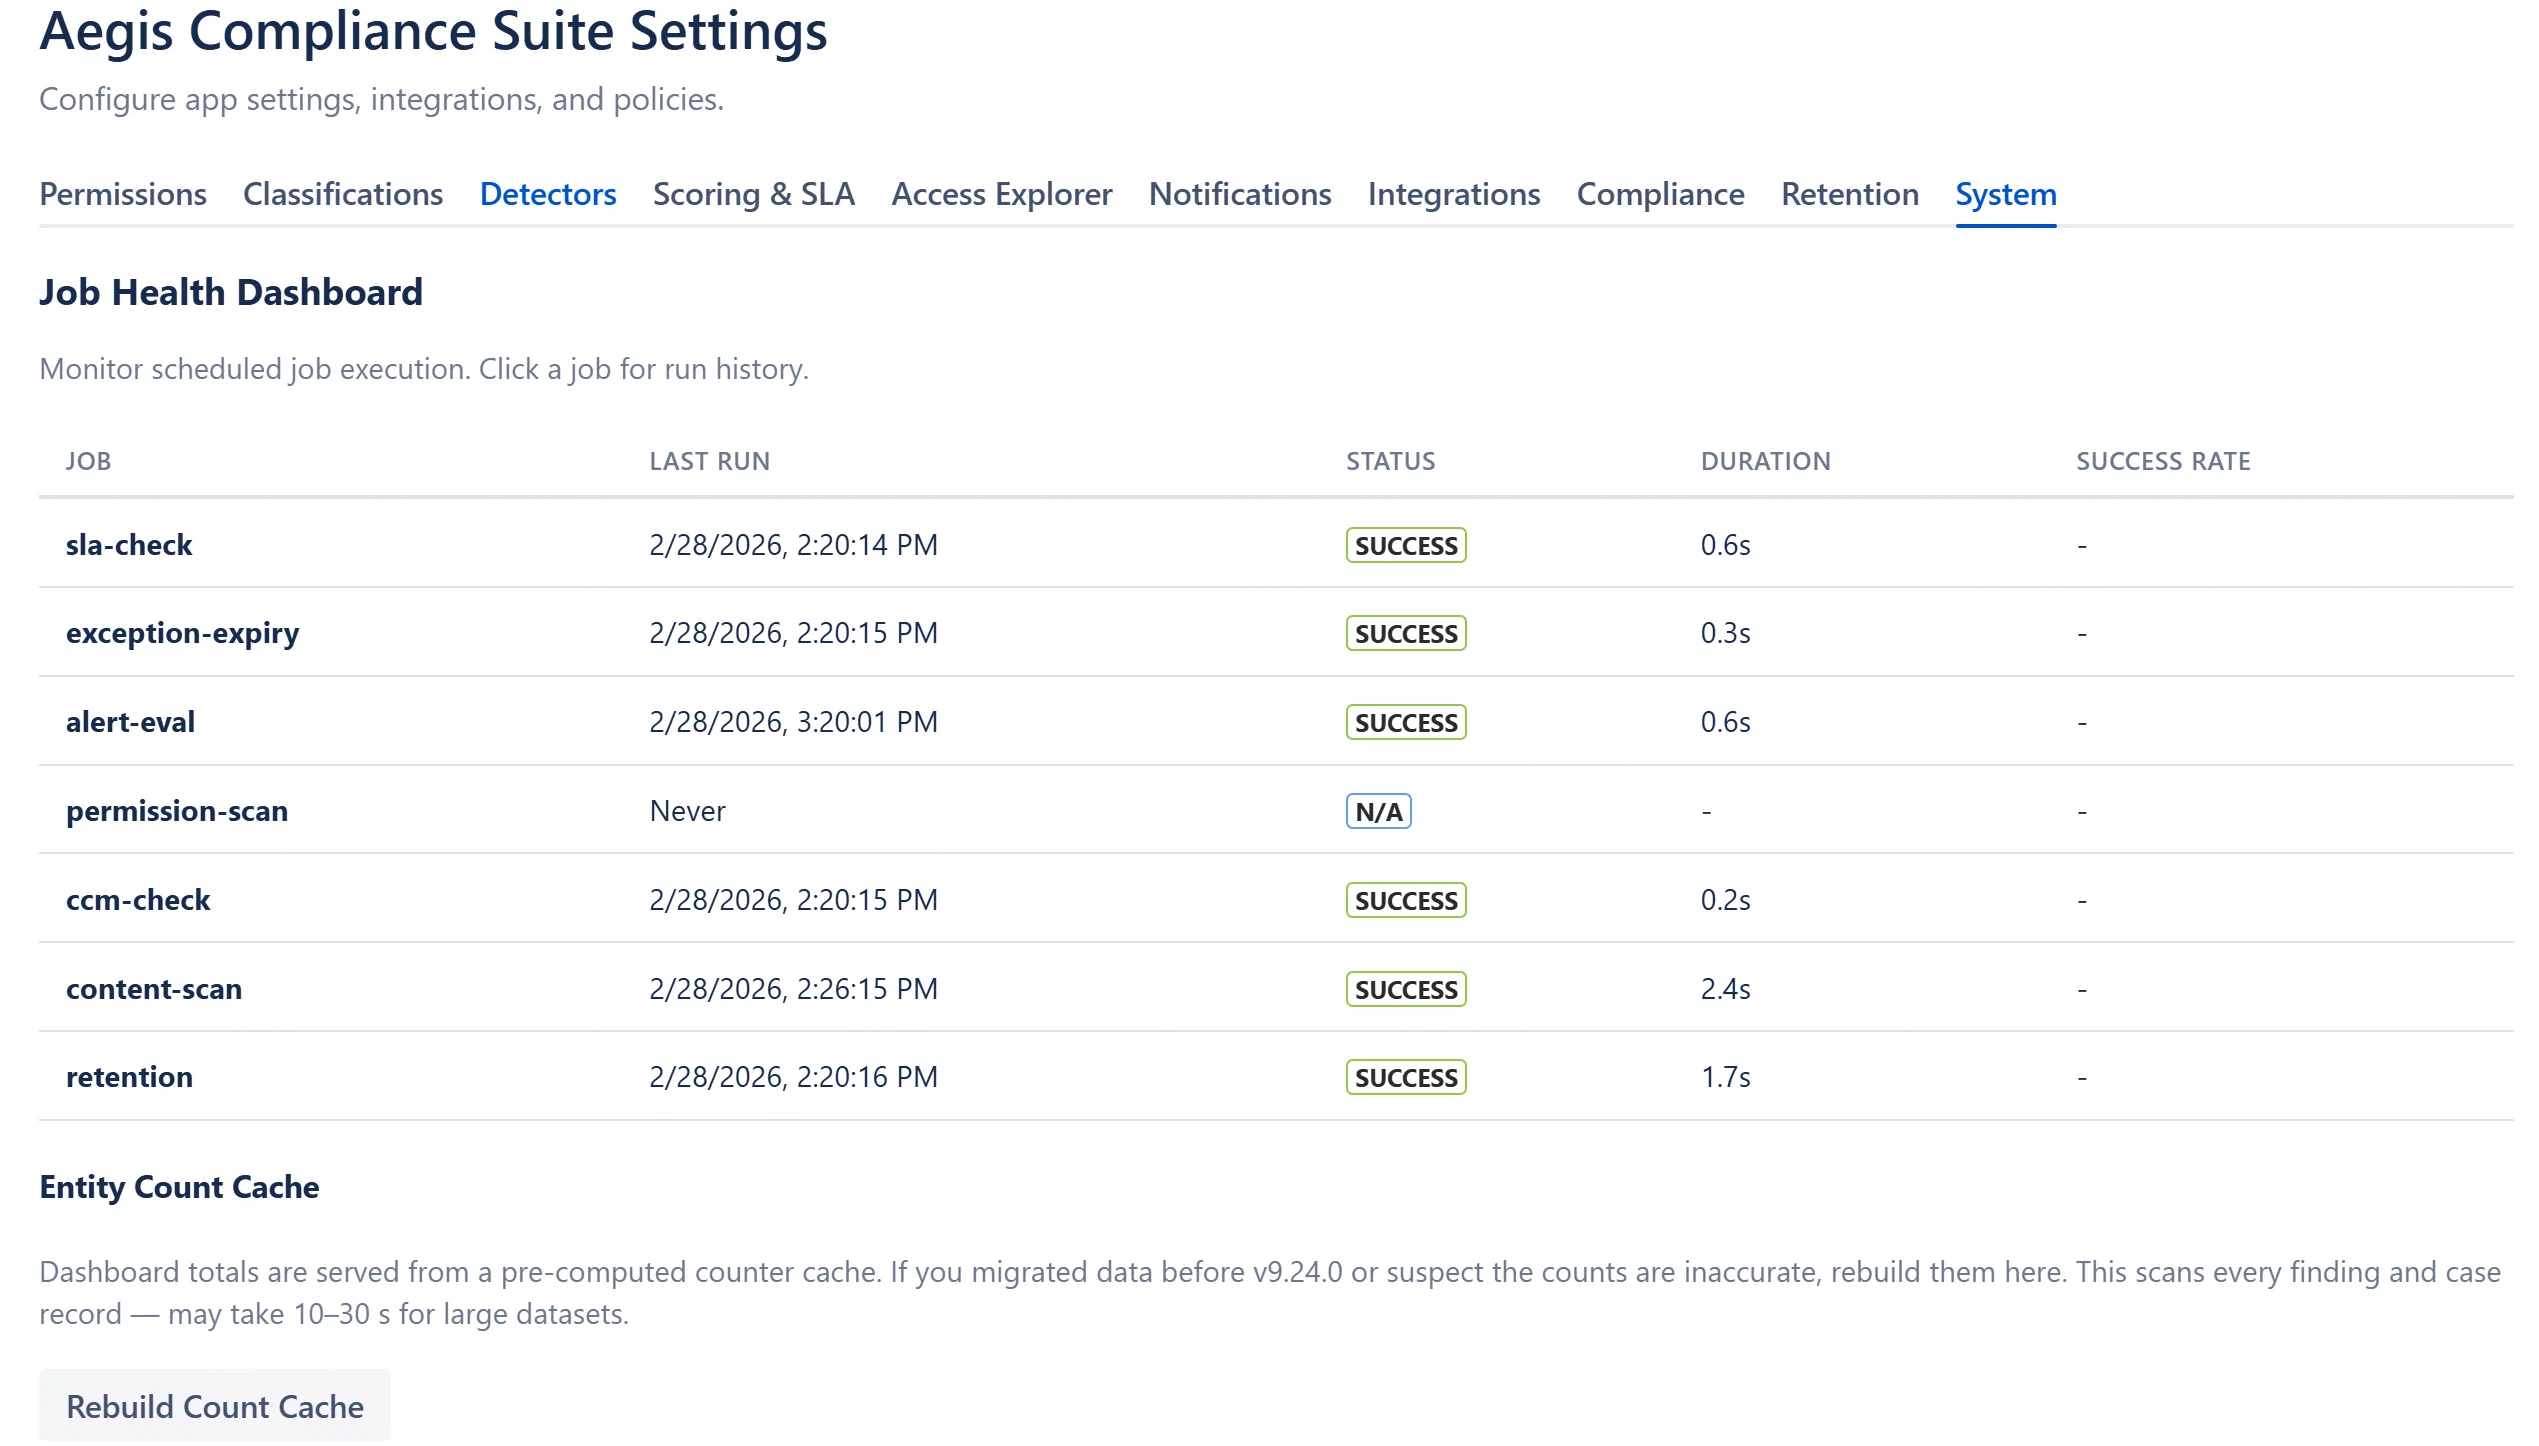Image resolution: width=2539 pixels, height=1446 pixels.
Task: Click the N/A badge for permission-scan
Action: (1379, 811)
